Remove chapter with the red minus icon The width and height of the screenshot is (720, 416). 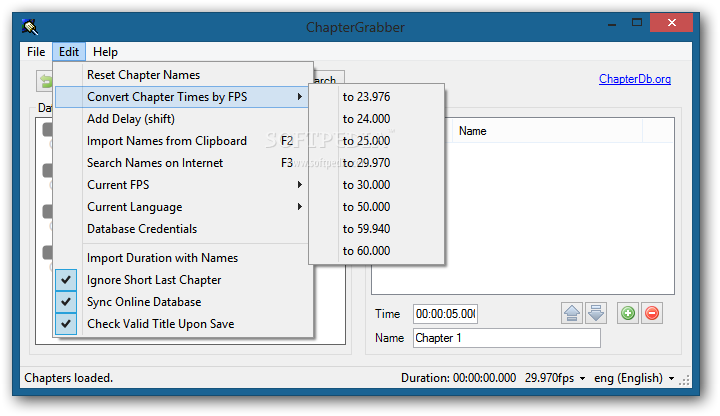click(x=652, y=313)
